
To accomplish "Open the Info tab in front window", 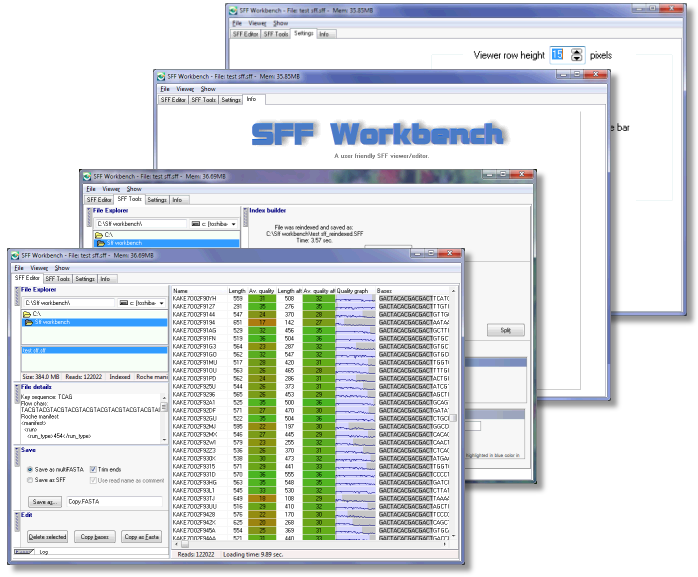I will 106,279.
